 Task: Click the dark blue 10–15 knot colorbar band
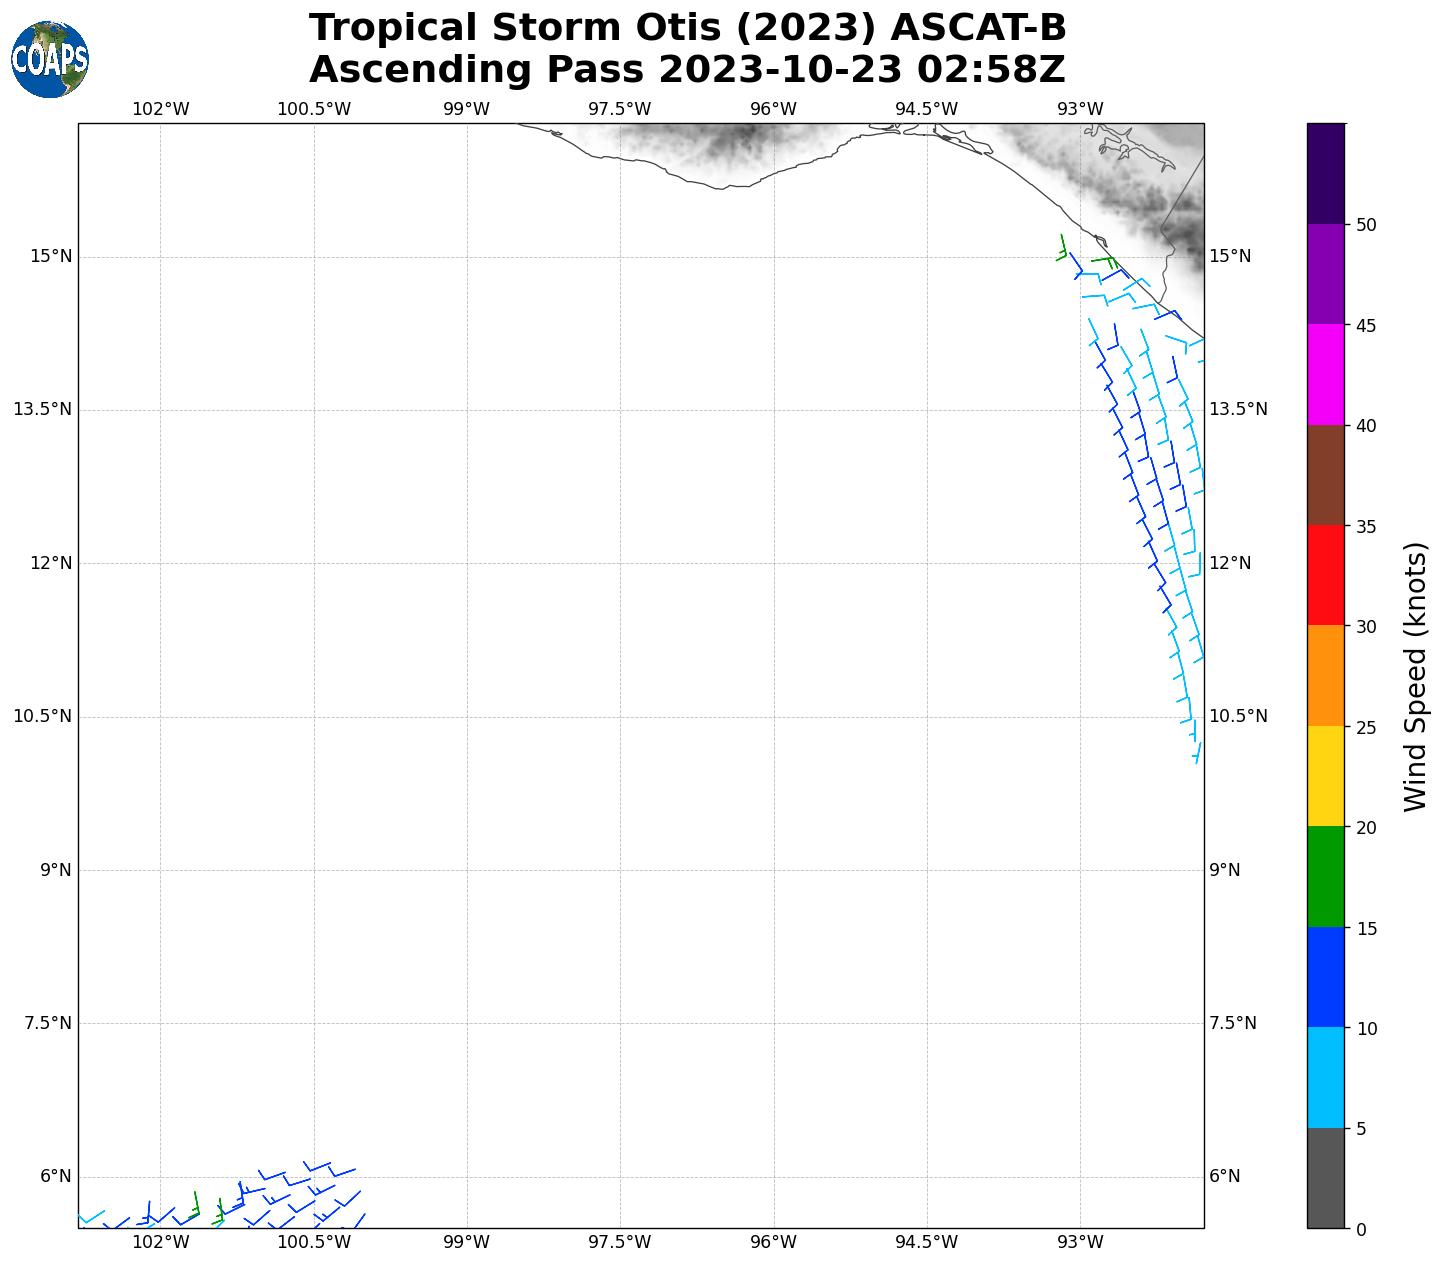pos(1326,977)
